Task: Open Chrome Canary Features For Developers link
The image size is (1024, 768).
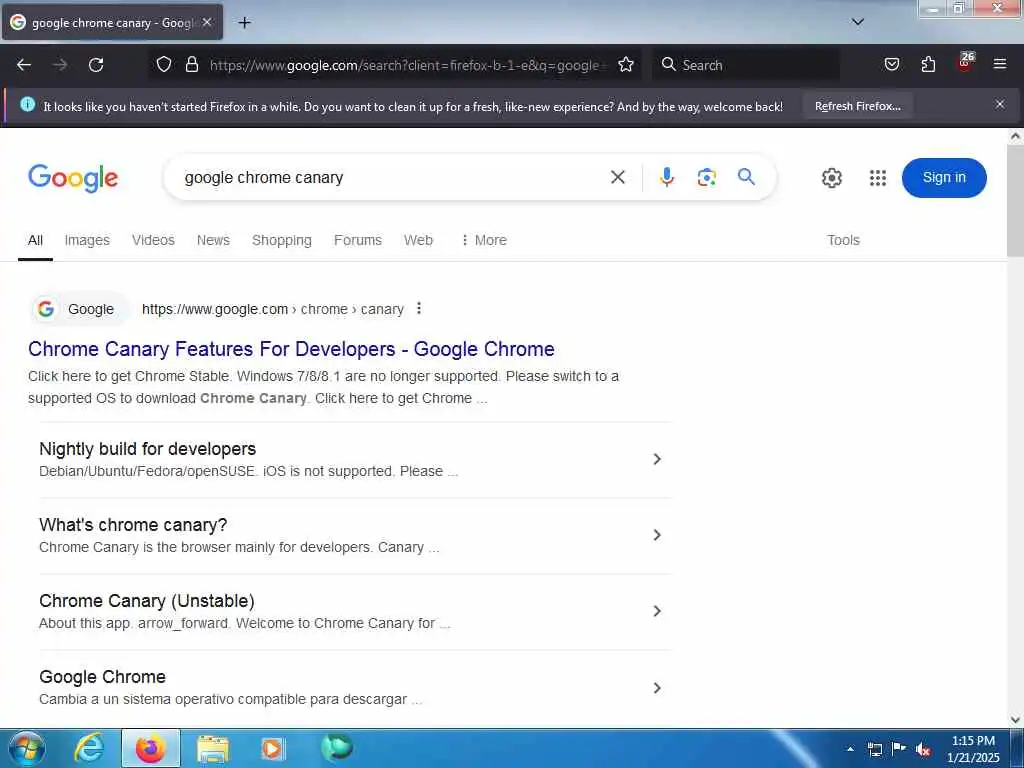Action: click(x=291, y=349)
